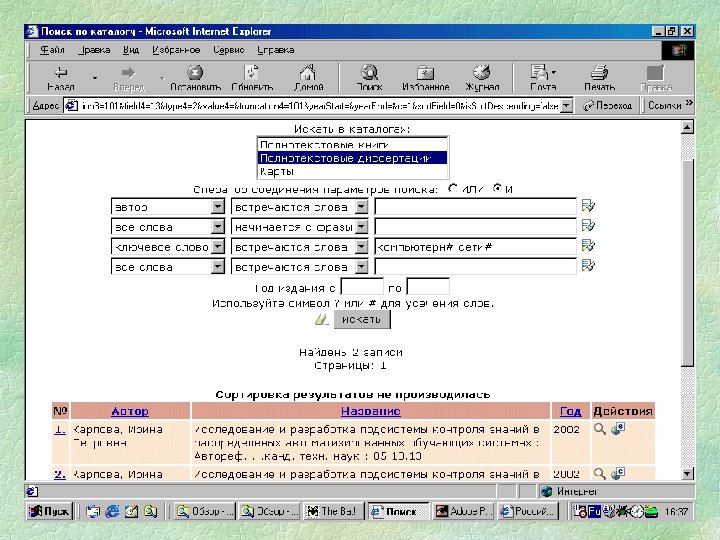The width and height of the screenshot is (720, 540).
Task: Click the Год издания start year field
Action: tap(362, 287)
